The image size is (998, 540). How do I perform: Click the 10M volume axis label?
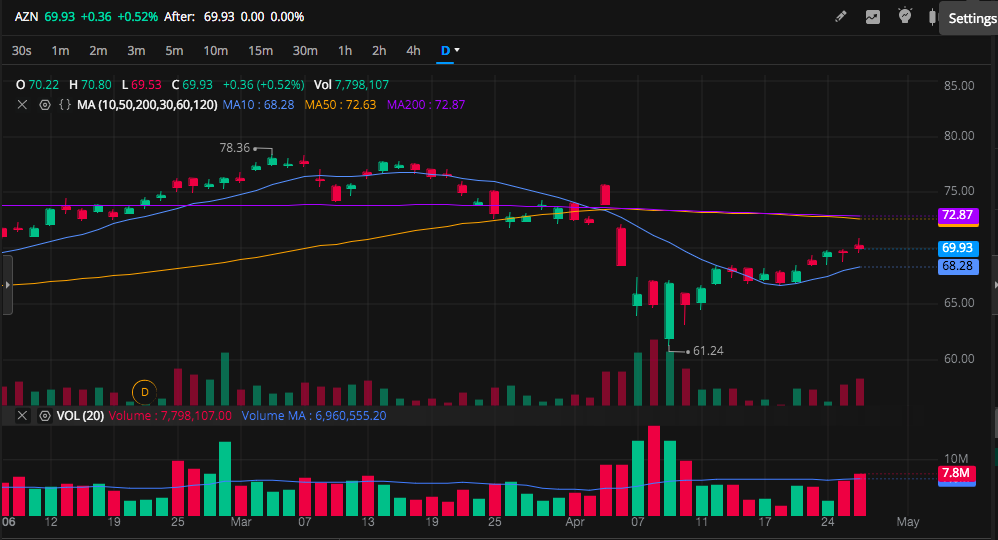click(x=956, y=458)
